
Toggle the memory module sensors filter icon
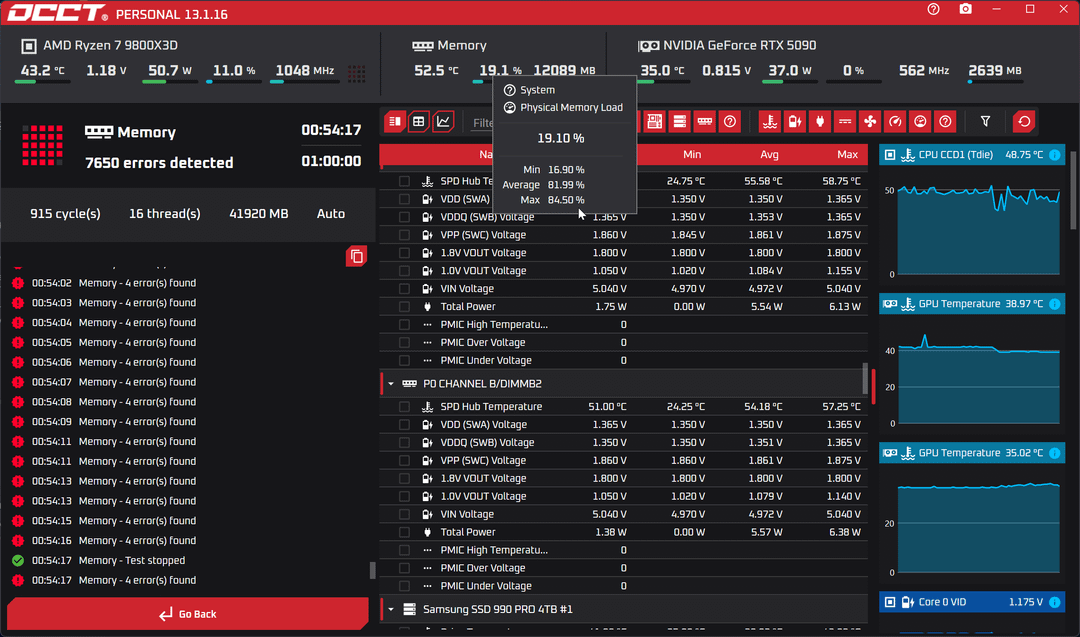tap(705, 122)
